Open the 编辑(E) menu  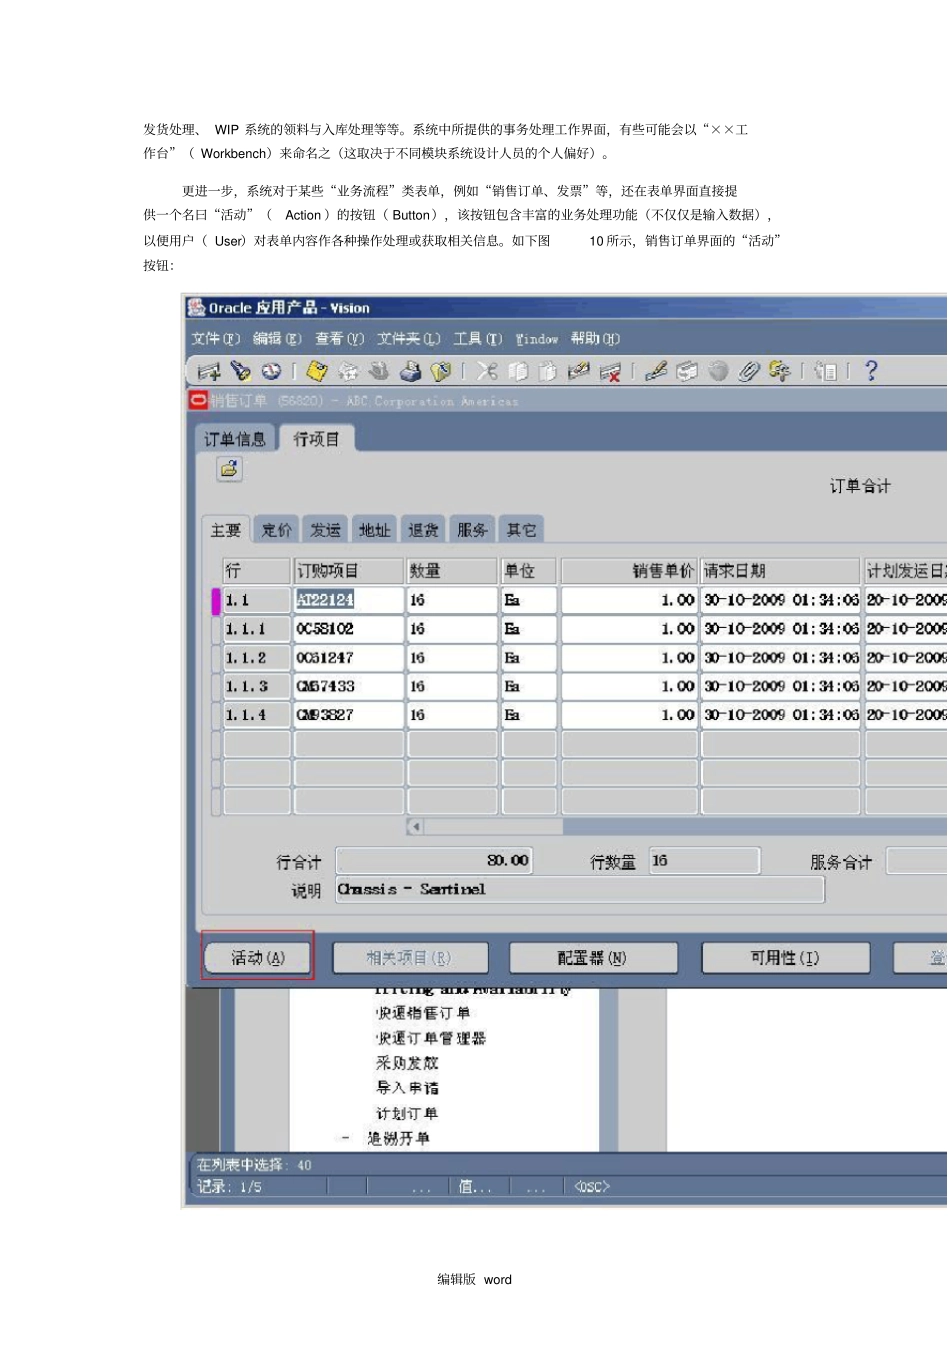[277, 339]
